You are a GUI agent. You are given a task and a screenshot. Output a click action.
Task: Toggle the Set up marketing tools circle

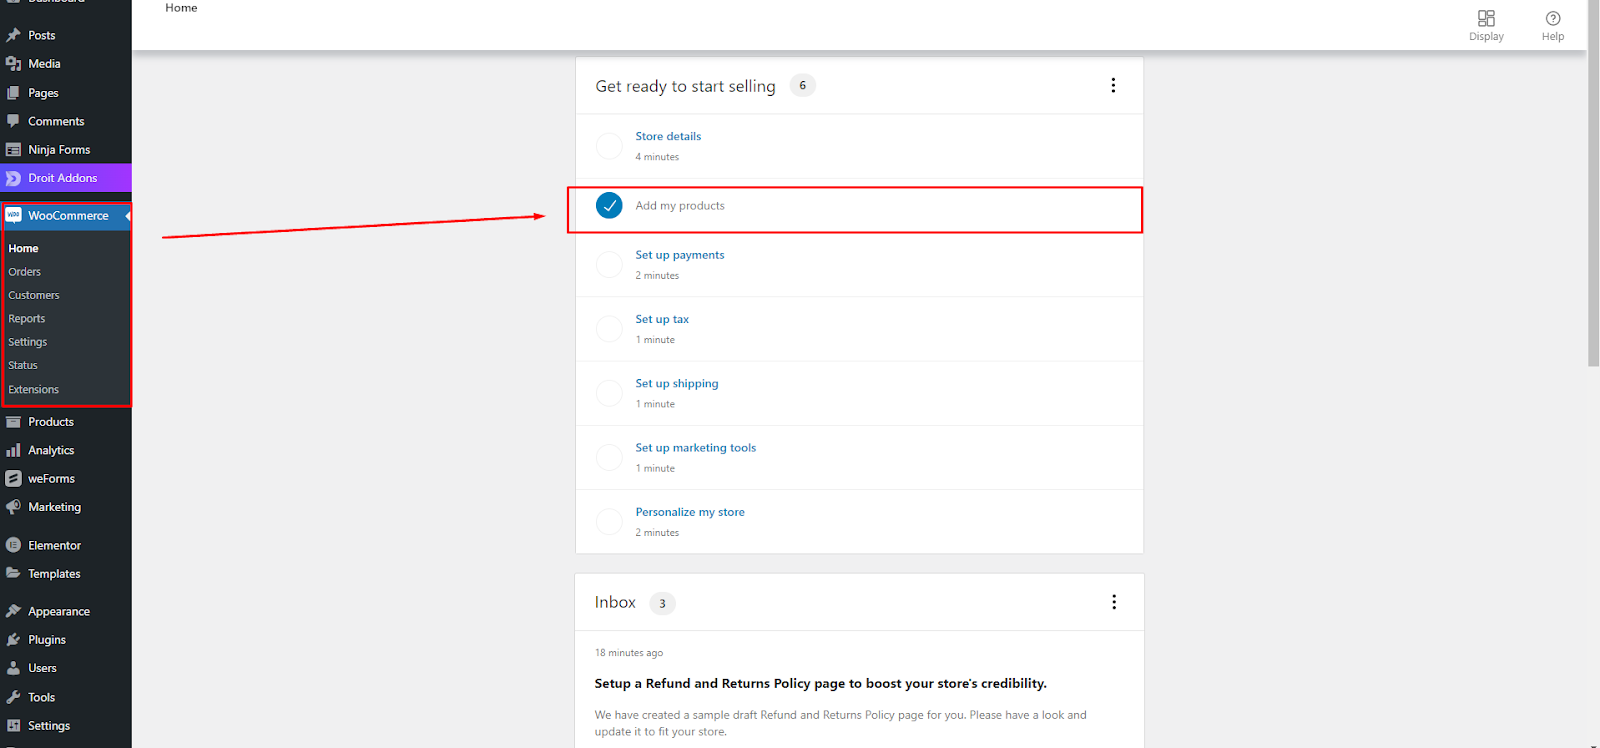coord(609,457)
